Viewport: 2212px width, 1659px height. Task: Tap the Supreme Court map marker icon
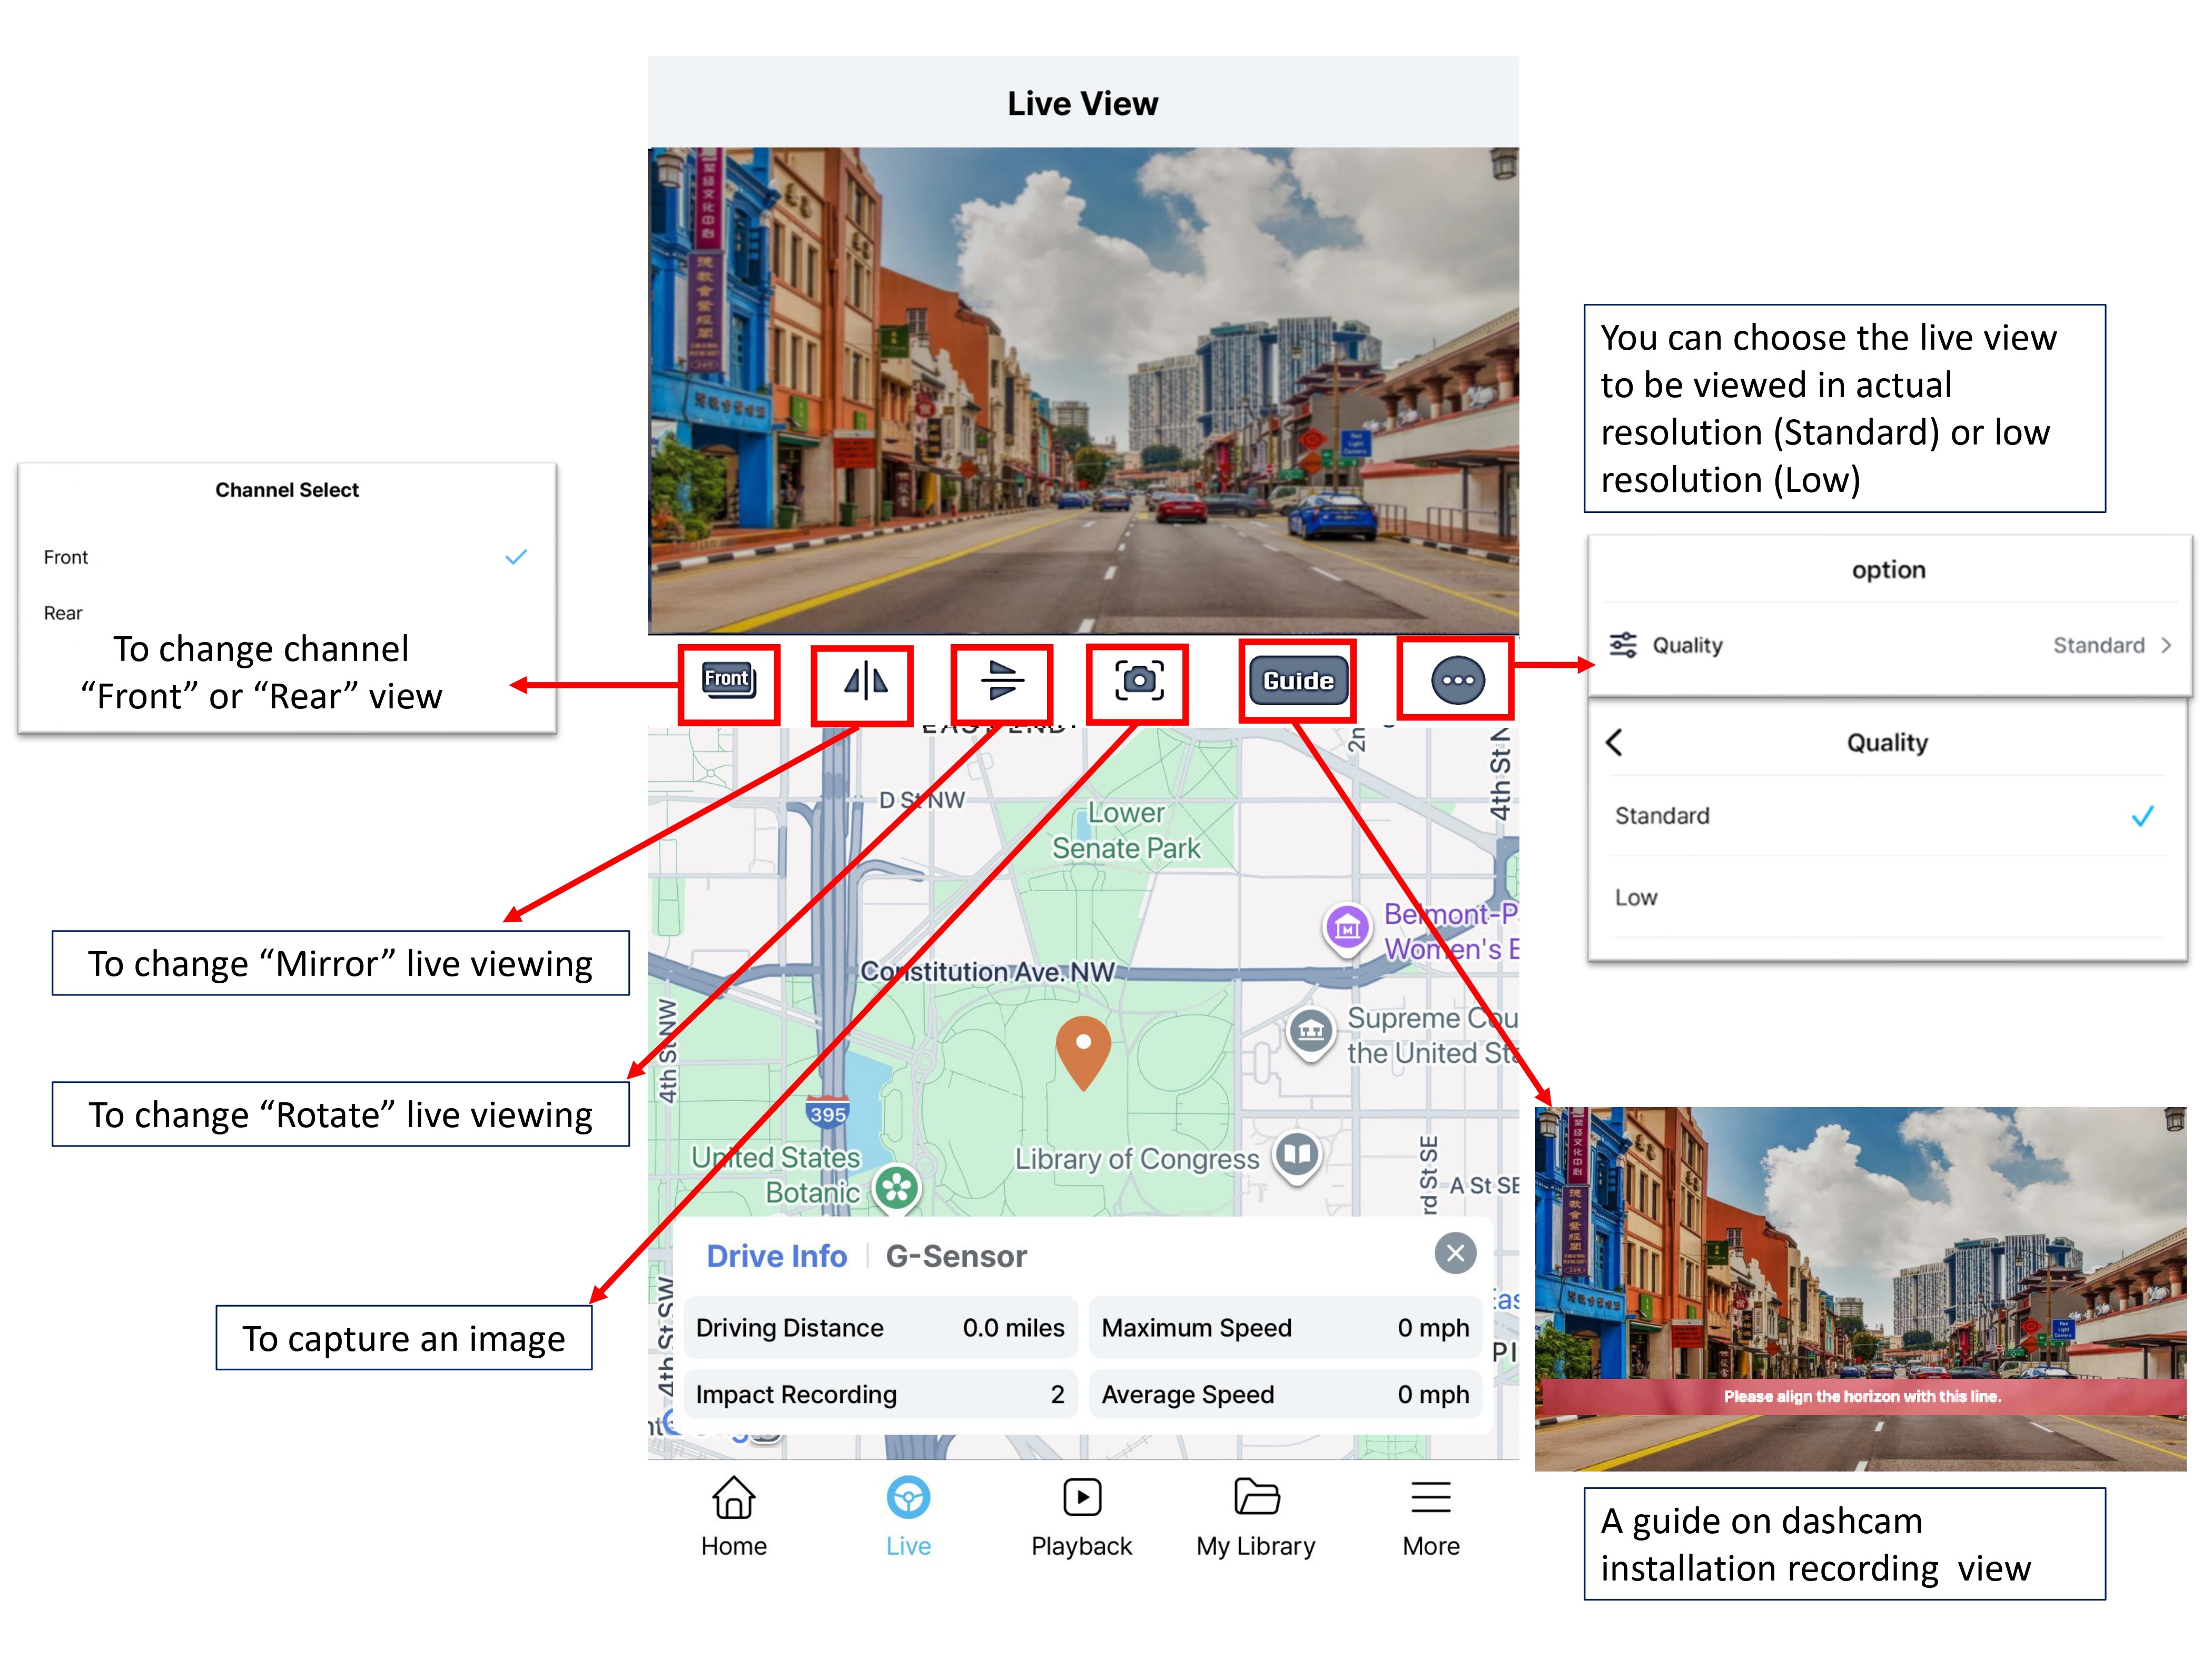[1311, 1030]
